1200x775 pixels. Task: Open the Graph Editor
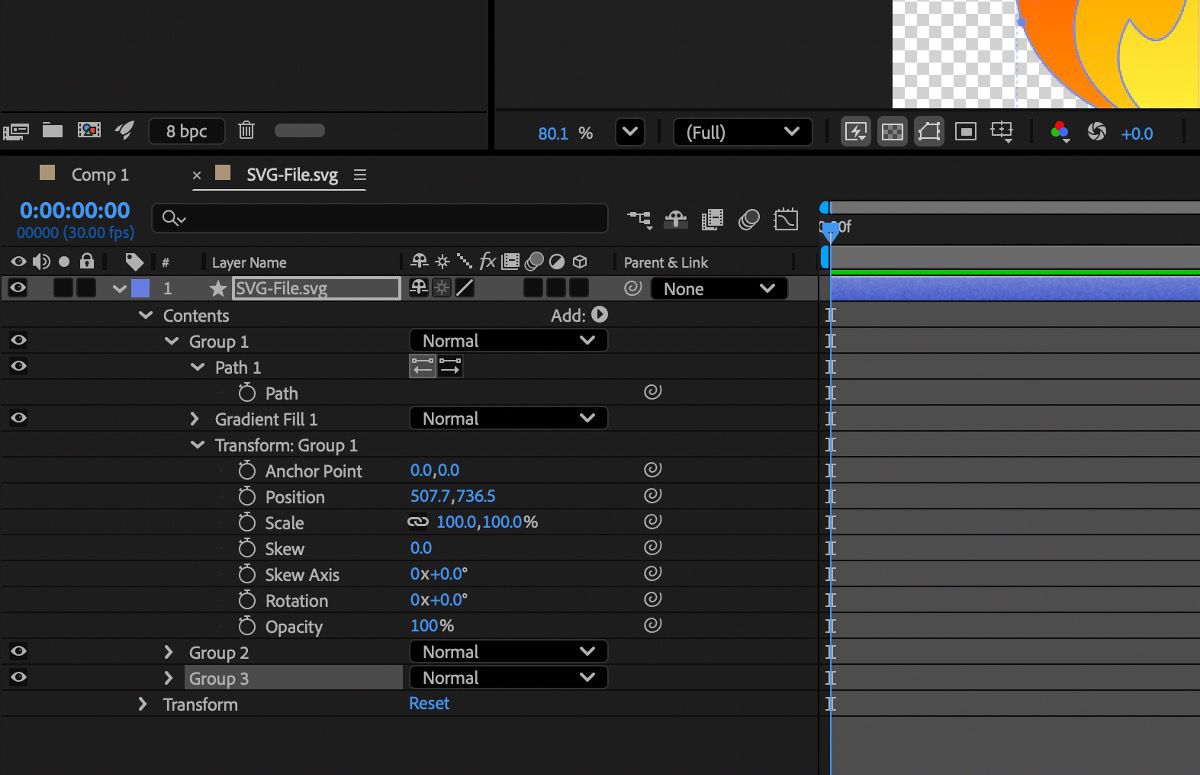(x=786, y=218)
